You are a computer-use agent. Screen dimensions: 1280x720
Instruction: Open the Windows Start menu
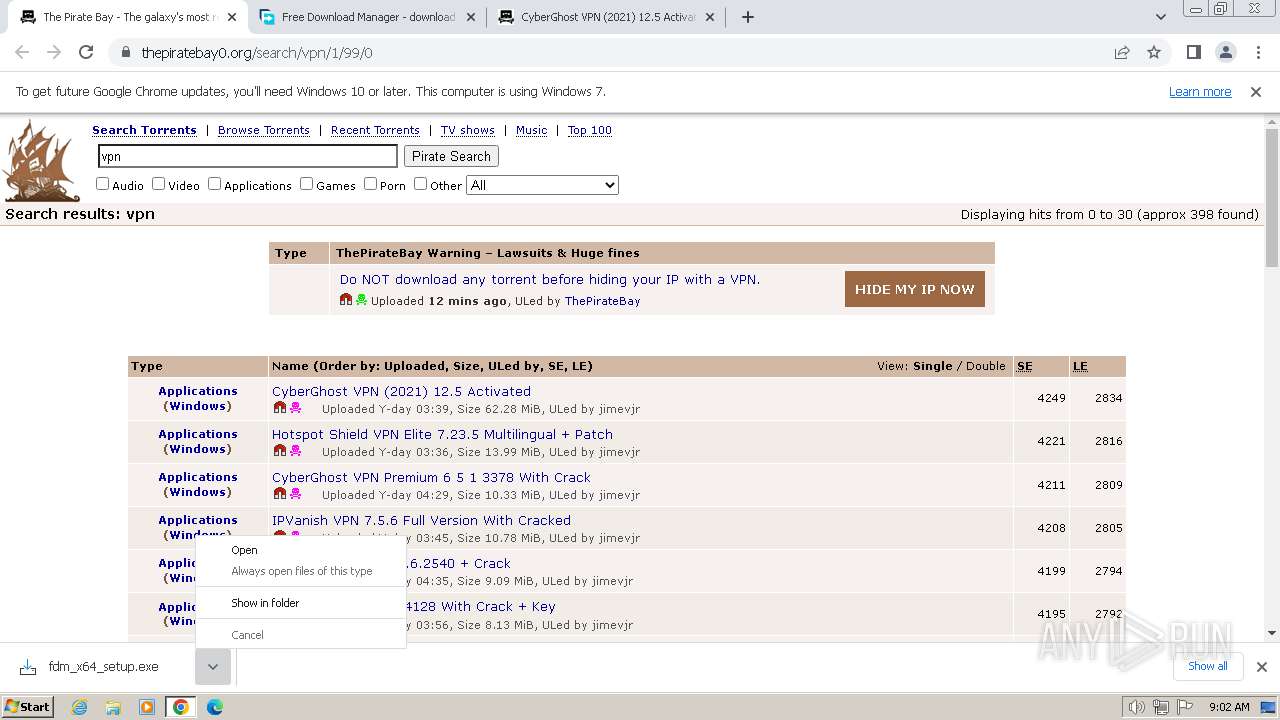point(28,707)
